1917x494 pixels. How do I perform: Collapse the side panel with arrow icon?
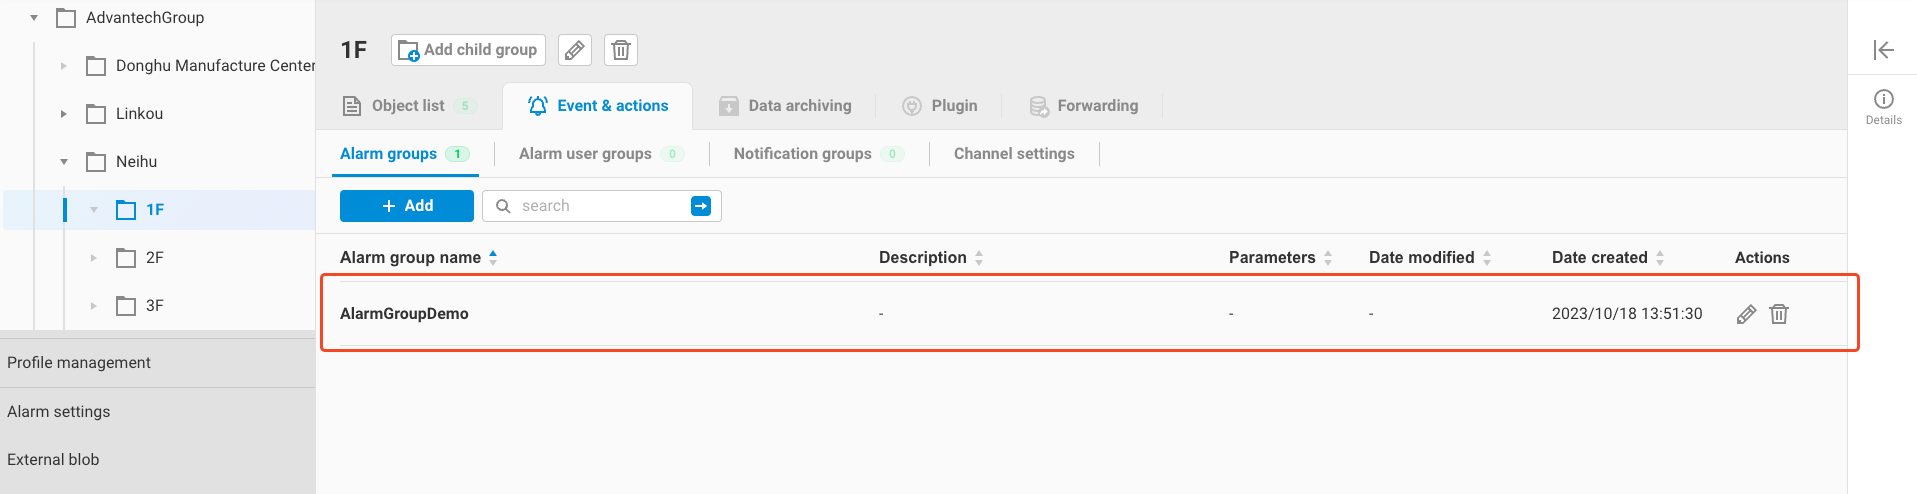(1883, 50)
